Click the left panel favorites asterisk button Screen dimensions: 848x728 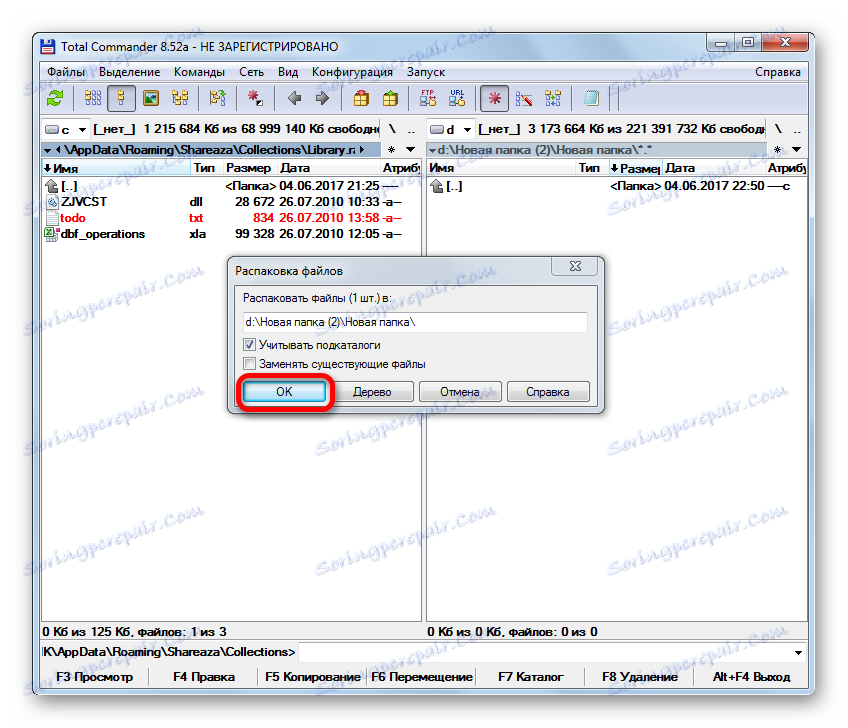coord(391,149)
